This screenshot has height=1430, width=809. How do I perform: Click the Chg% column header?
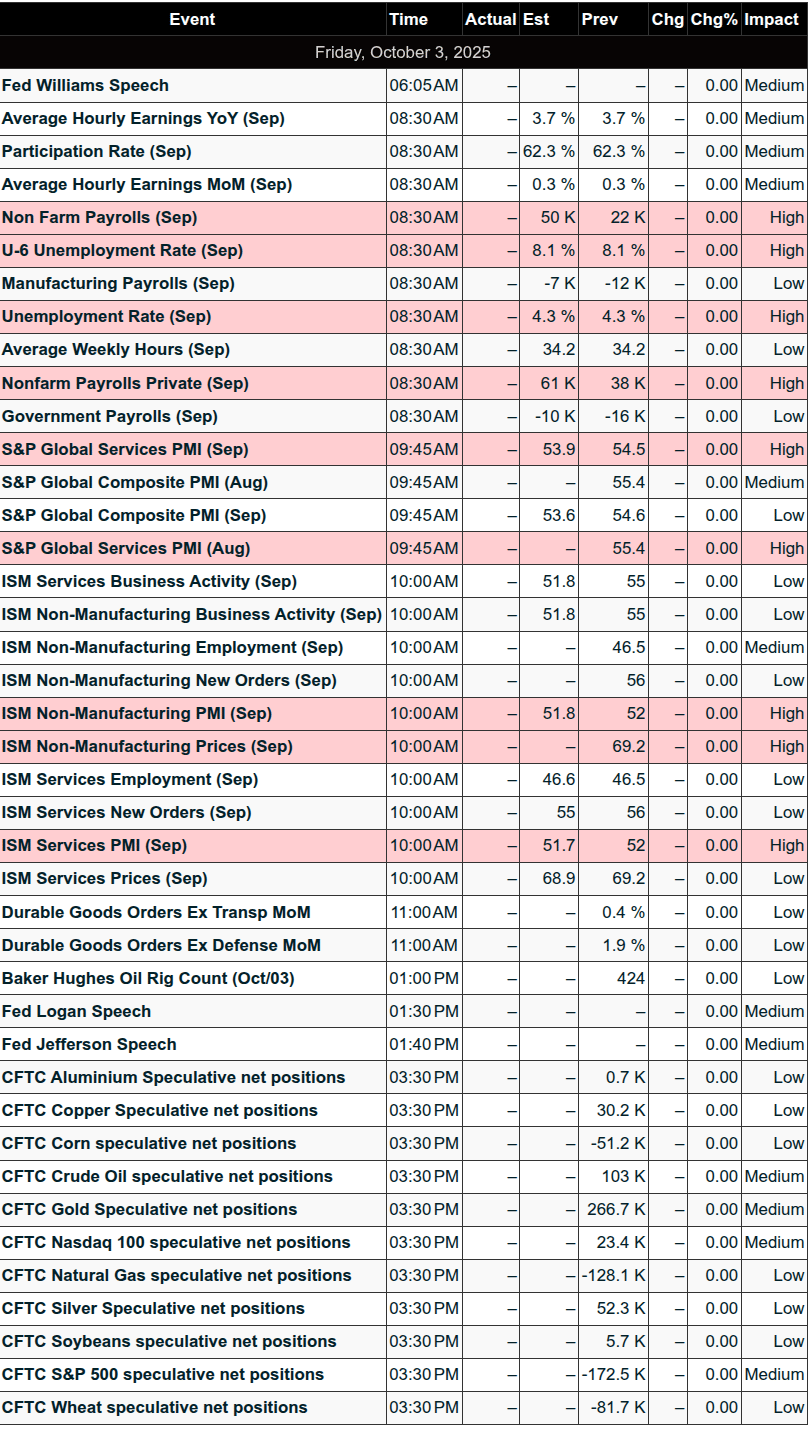(x=714, y=19)
